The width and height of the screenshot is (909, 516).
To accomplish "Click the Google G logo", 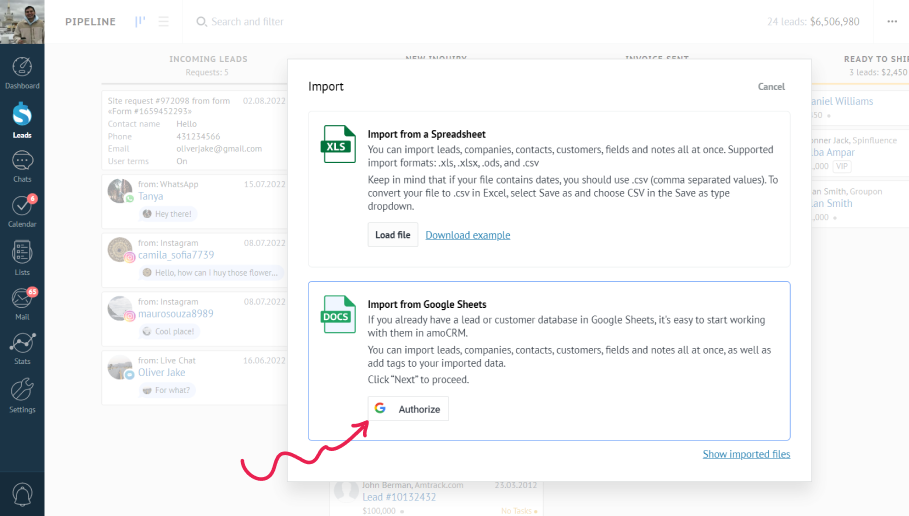I will point(380,408).
